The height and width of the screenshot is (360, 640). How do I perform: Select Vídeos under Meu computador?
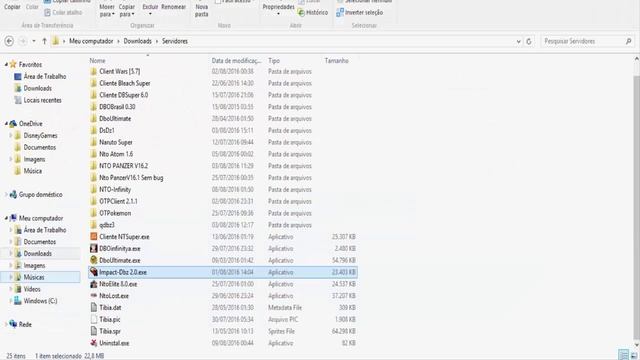31,289
